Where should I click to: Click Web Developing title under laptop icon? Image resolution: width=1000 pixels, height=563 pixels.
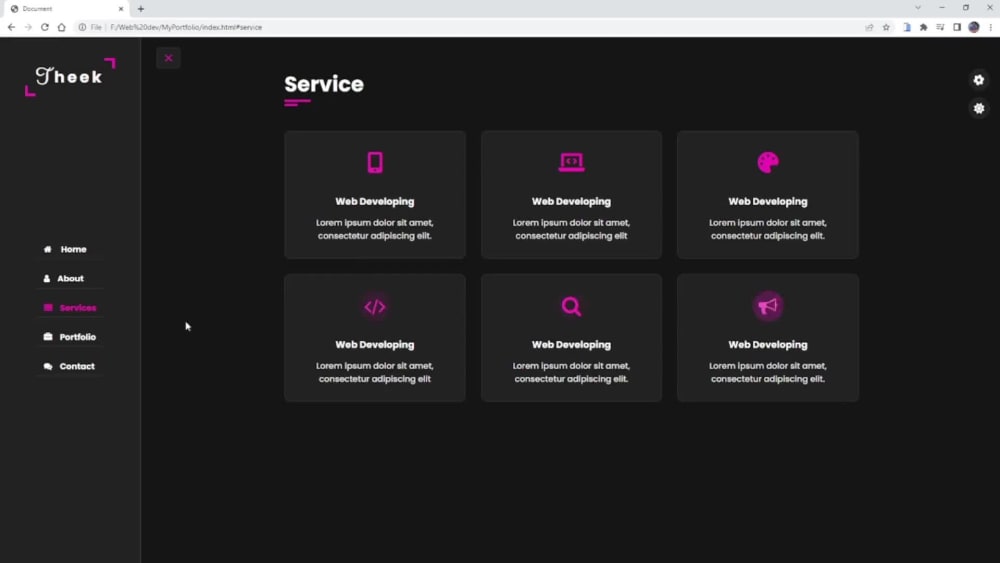[571, 201]
